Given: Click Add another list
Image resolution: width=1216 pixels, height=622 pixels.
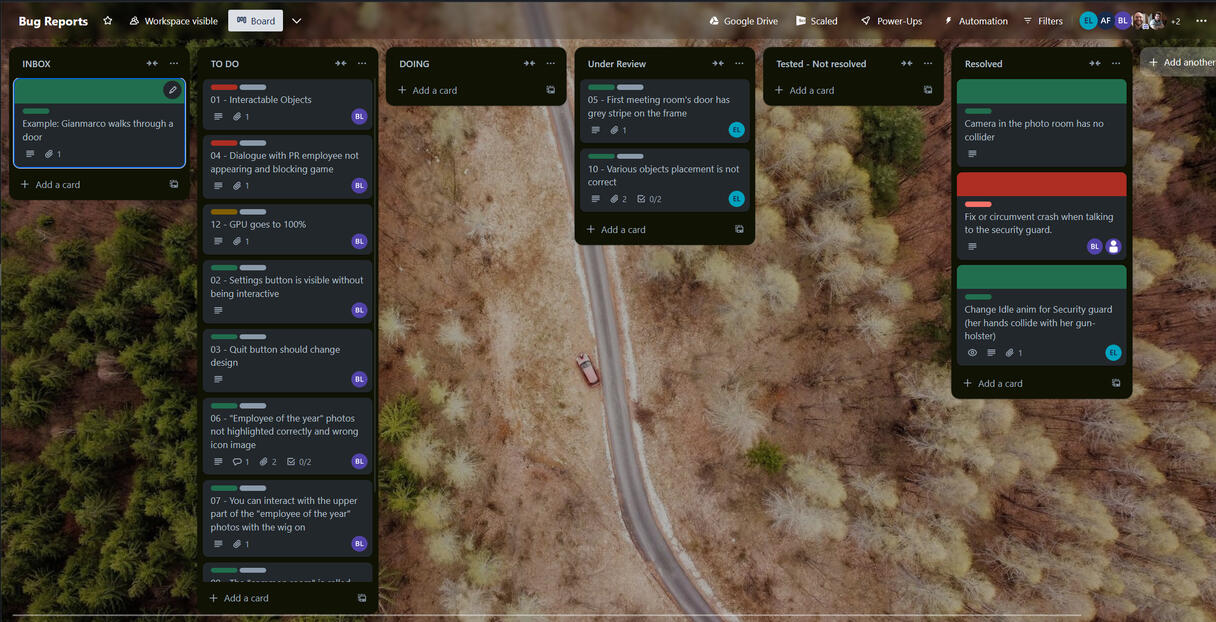Looking at the screenshot, I should pyautogui.click(x=1182, y=61).
